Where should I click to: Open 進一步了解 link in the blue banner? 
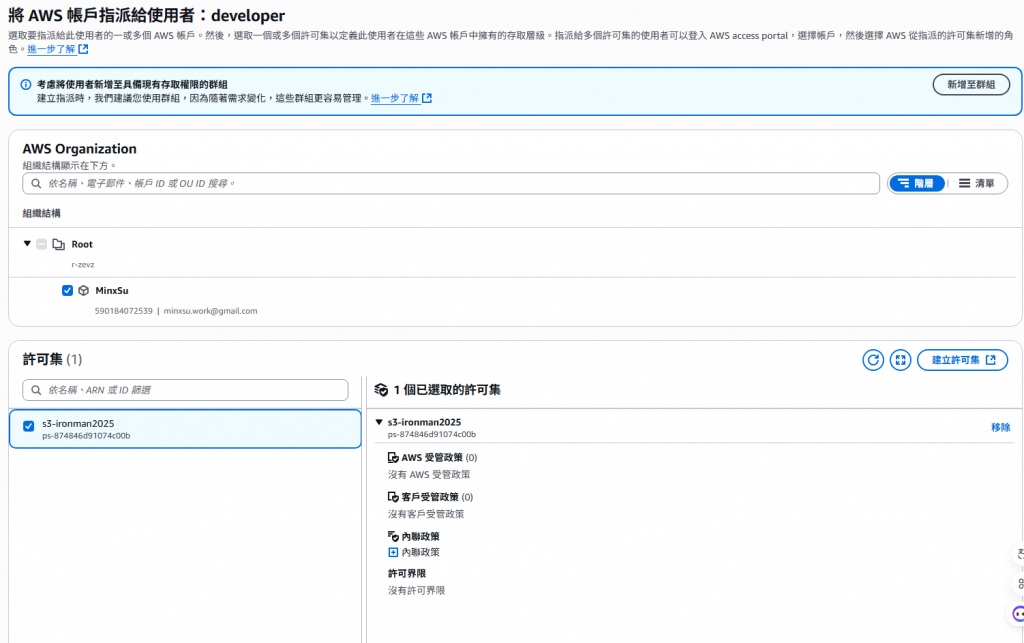tap(401, 98)
